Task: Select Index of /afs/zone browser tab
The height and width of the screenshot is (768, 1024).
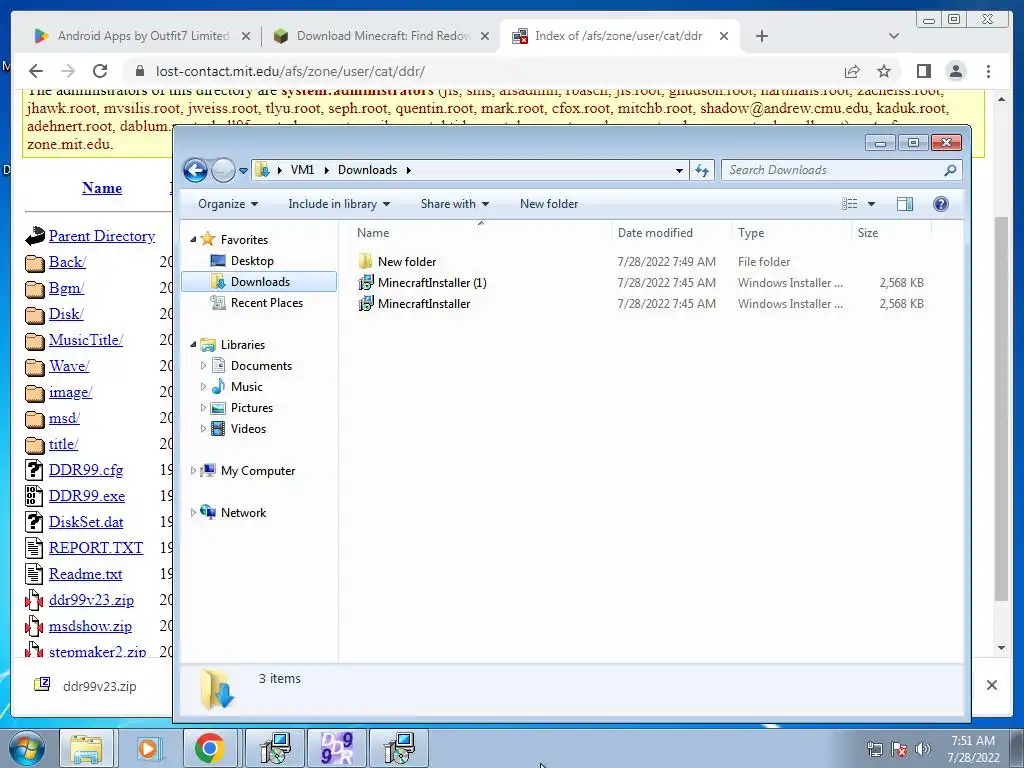Action: 618,36
